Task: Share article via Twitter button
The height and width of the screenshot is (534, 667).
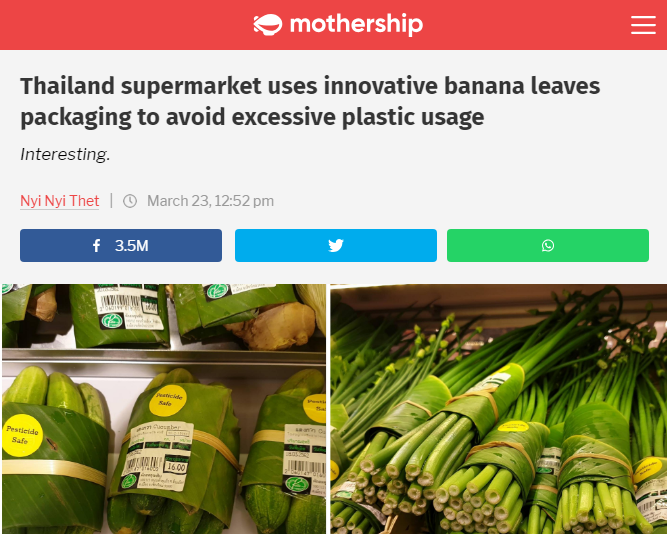Action: pyautogui.click(x=336, y=246)
